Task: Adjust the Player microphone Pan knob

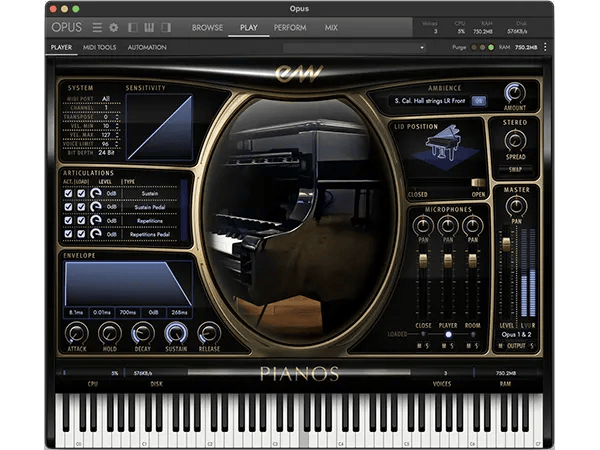Action: click(x=448, y=226)
